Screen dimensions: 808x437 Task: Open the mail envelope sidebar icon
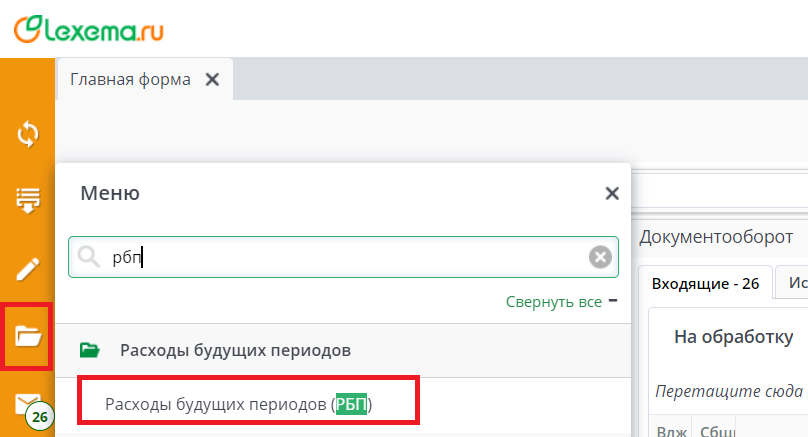tap(28, 401)
